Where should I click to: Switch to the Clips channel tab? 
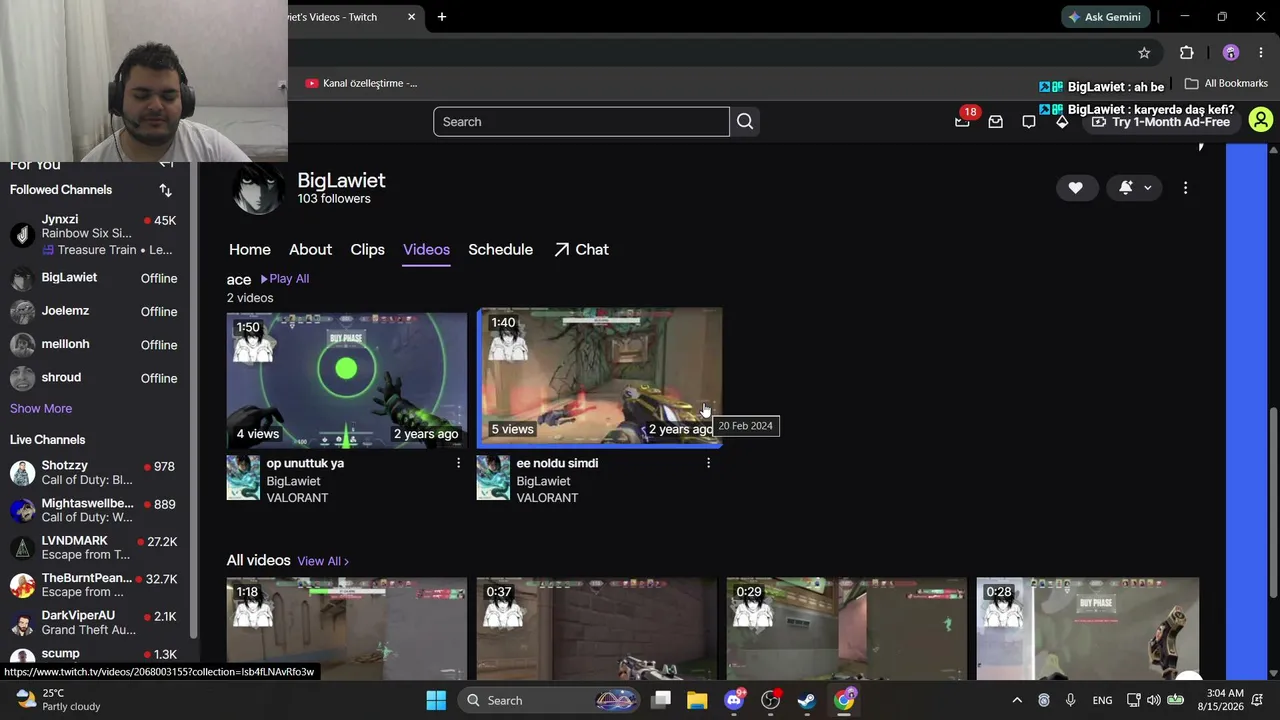coord(368,249)
